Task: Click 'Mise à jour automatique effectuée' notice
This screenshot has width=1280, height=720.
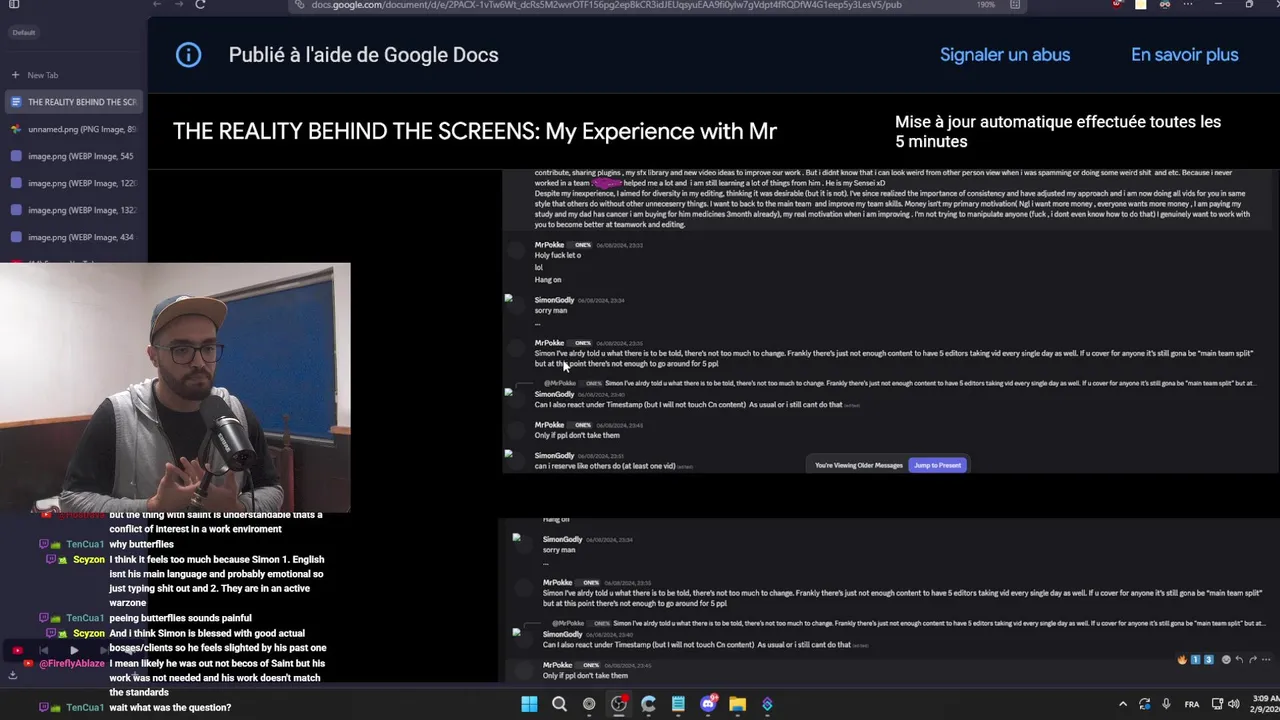Action: pos(1058,131)
